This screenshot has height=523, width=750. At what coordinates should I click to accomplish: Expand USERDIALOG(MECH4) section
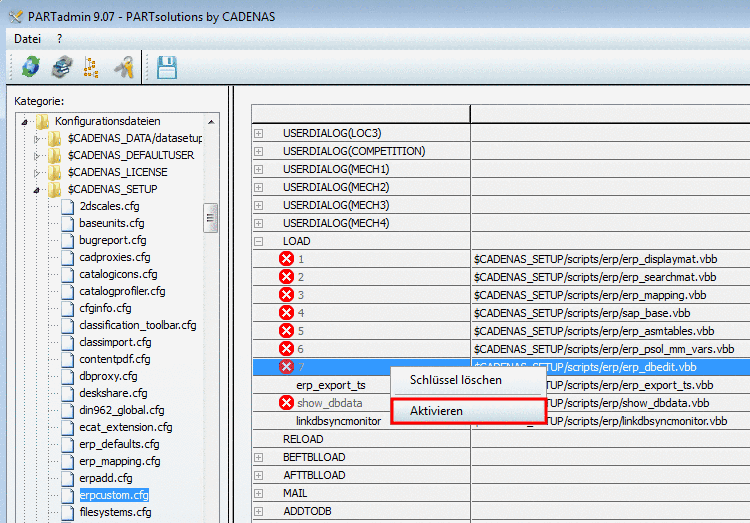(x=259, y=223)
